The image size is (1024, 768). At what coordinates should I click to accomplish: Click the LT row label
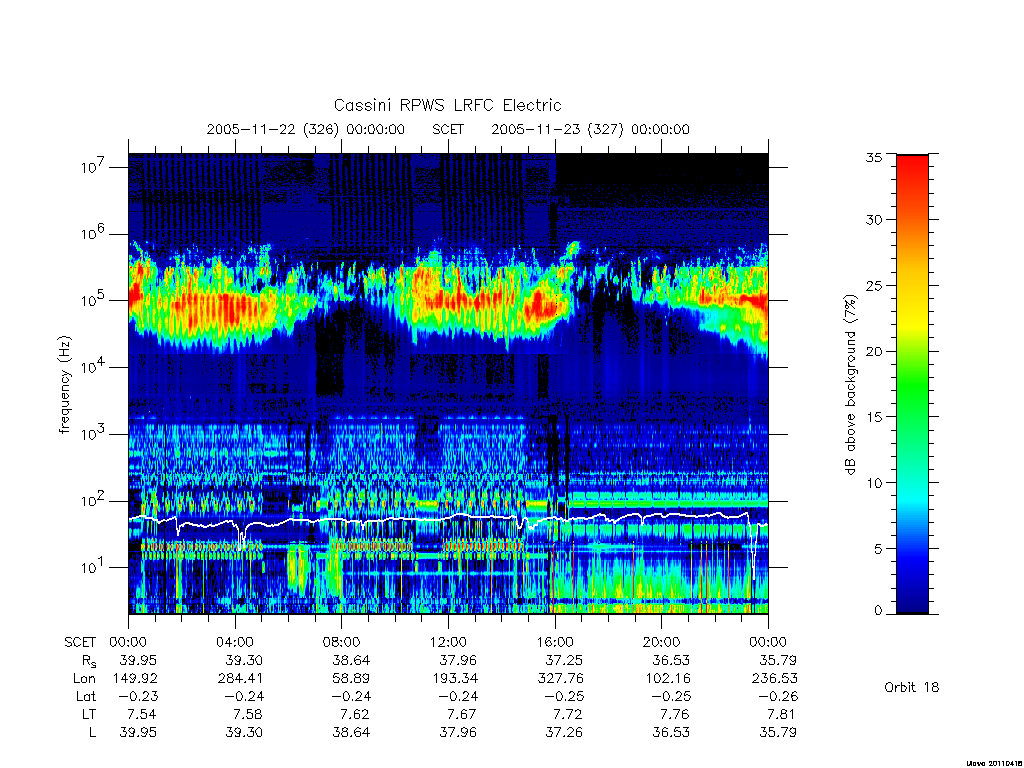pos(89,714)
